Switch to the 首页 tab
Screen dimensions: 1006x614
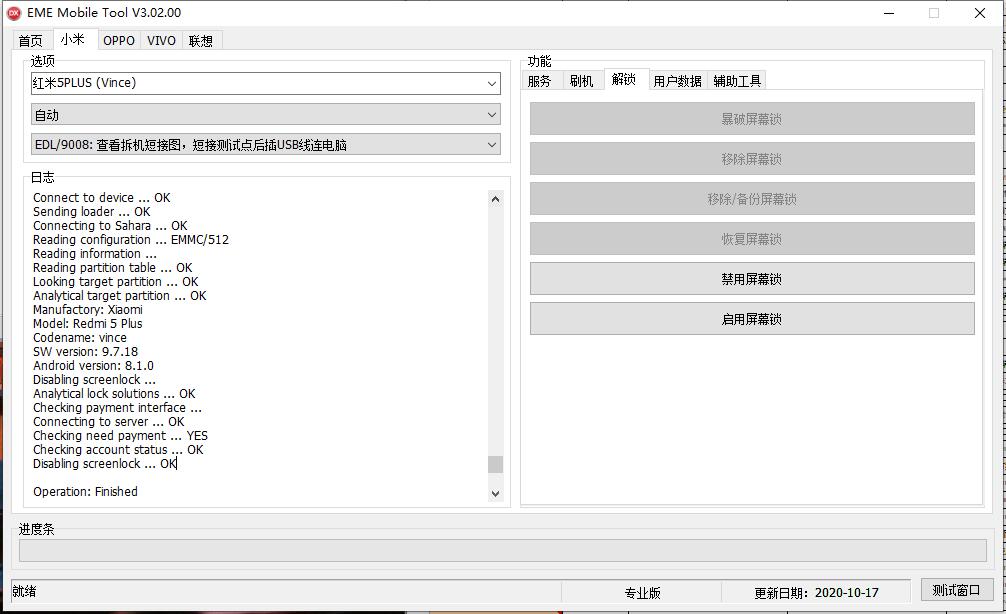(31, 41)
